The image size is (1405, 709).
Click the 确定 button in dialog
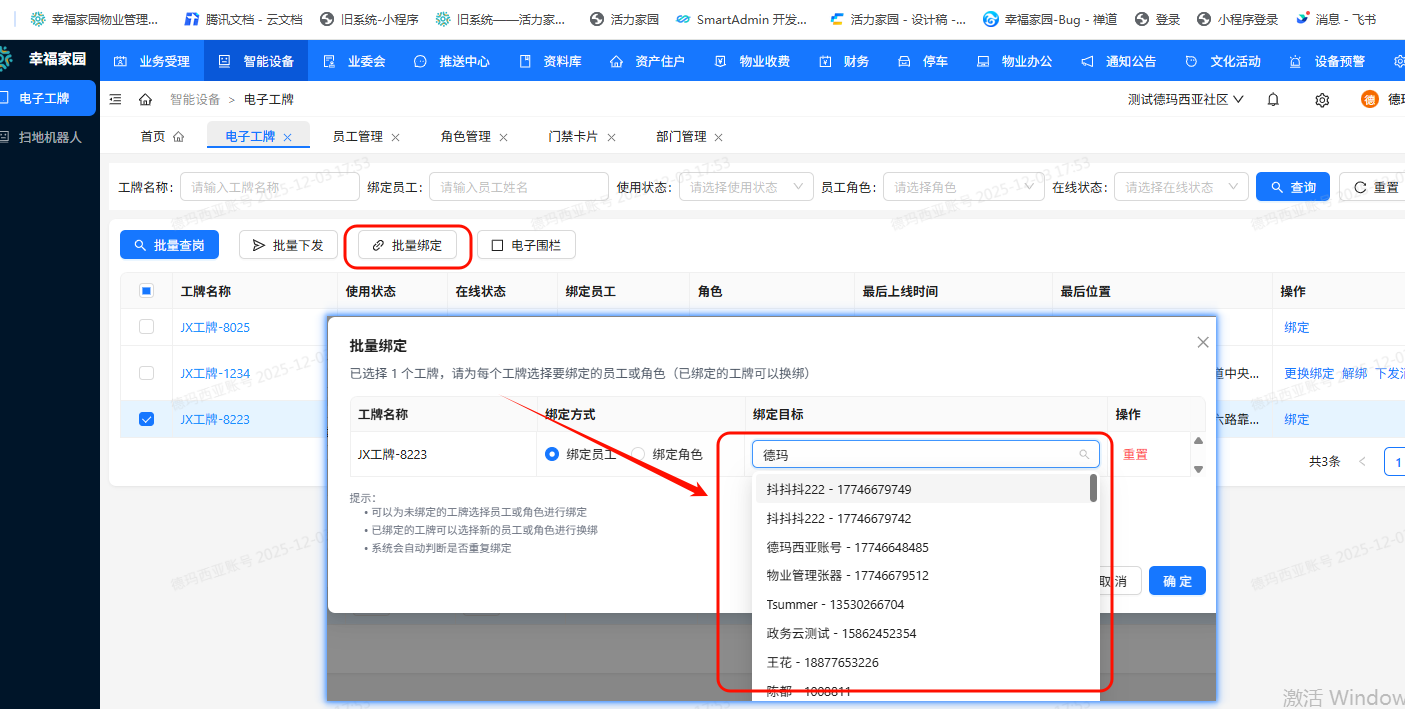coord(1177,581)
